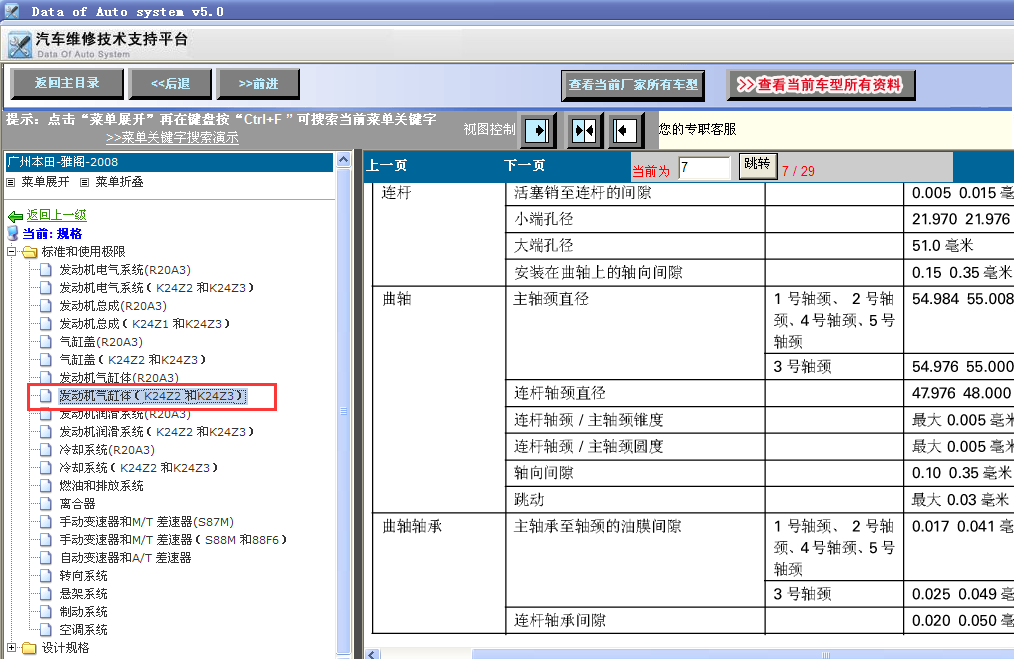Open 自动变速器和A/T 差速器
Screen dimensions: 1014x659
125,557
